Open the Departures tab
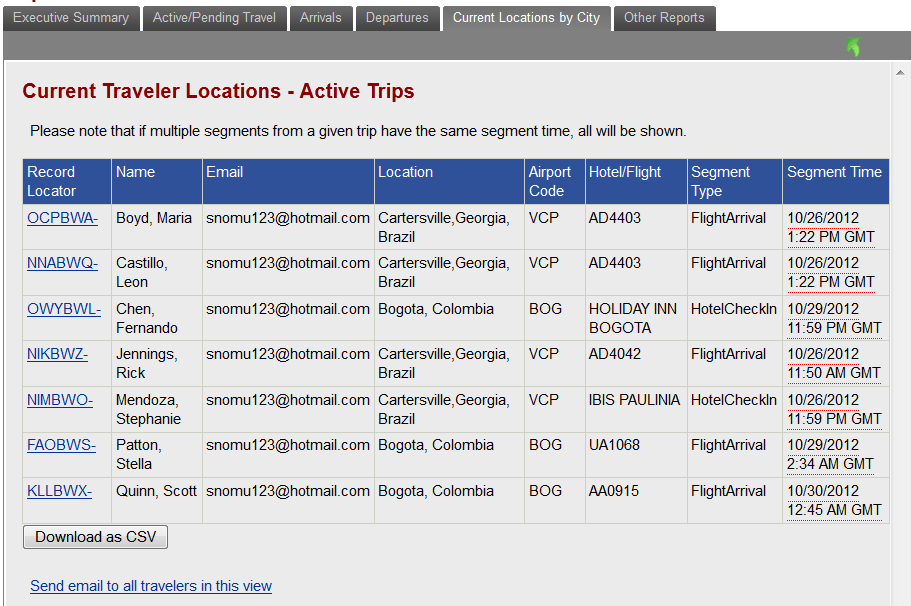Viewport: 911px width, 606px height. tap(397, 18)
